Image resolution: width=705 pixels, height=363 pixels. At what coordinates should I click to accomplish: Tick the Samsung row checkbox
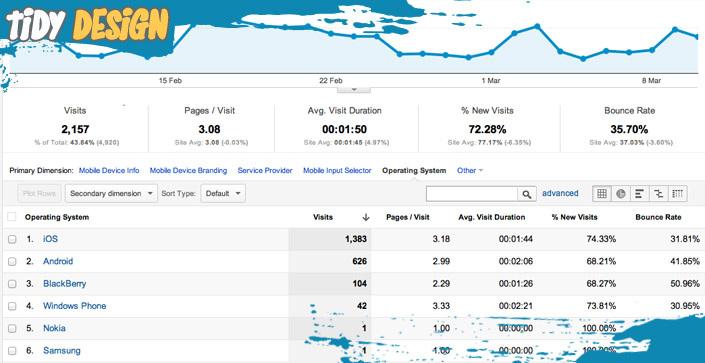click(x=12, y=351)
